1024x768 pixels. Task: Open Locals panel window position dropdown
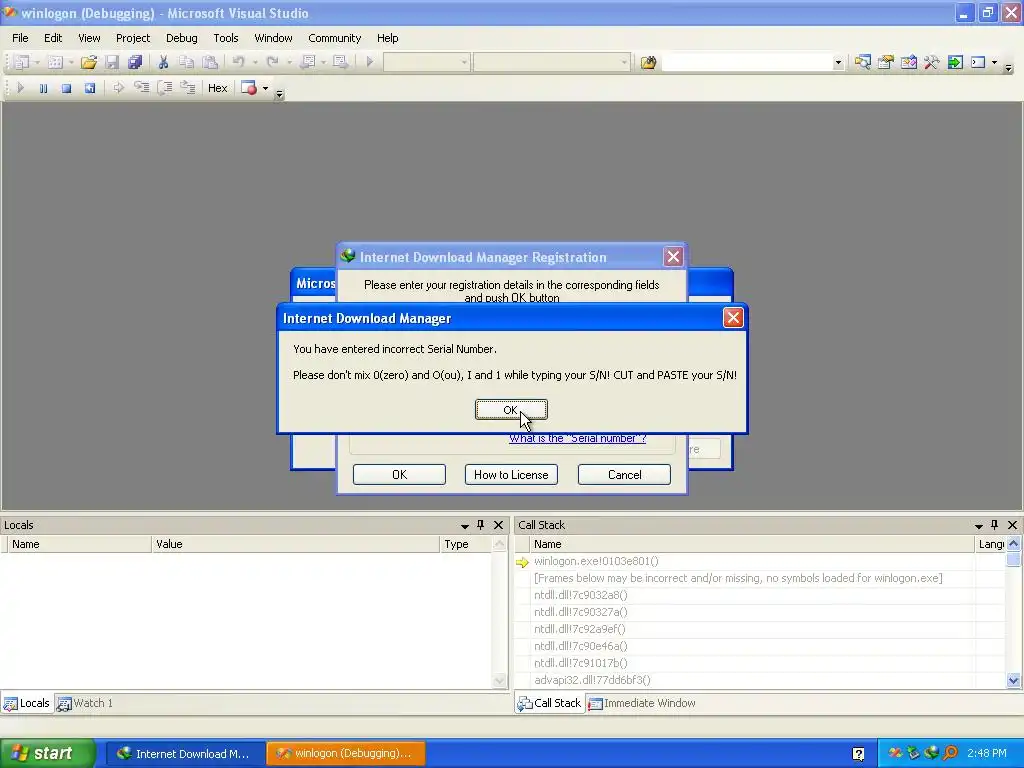point(464,525)
